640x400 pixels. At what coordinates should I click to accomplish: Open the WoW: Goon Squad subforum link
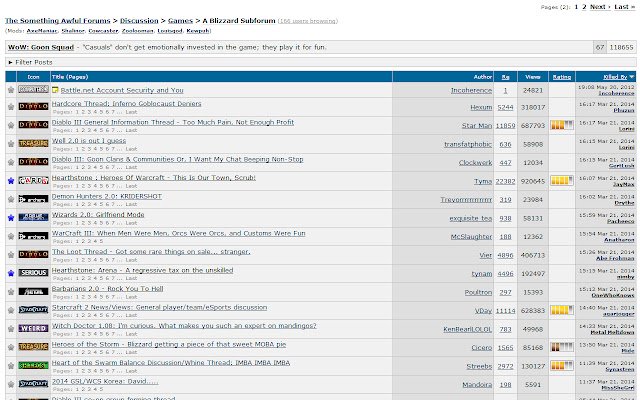(x=41, y=47)
